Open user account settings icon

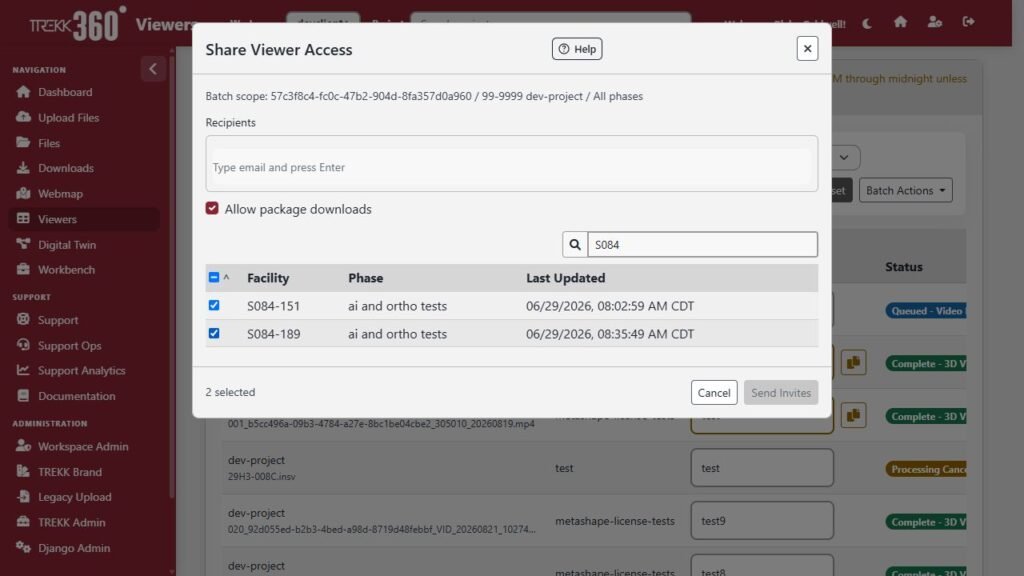[935, 22]
